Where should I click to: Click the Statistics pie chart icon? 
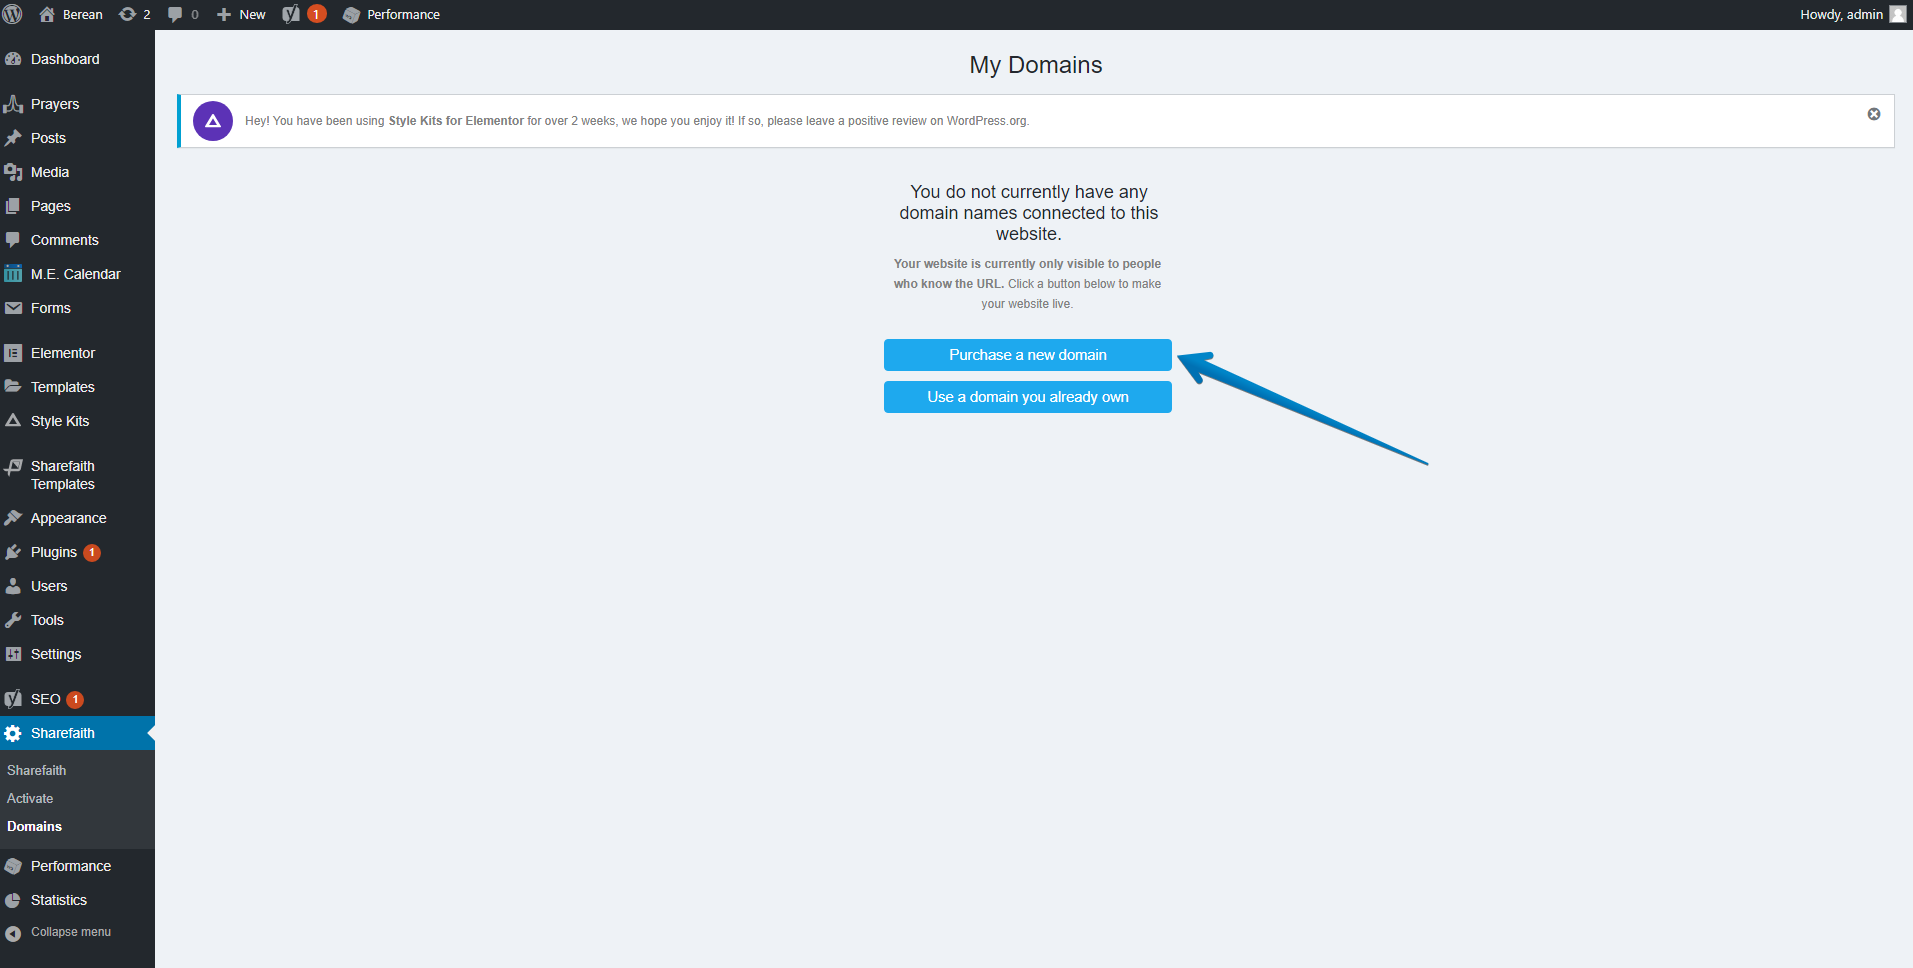click(13, 900)
